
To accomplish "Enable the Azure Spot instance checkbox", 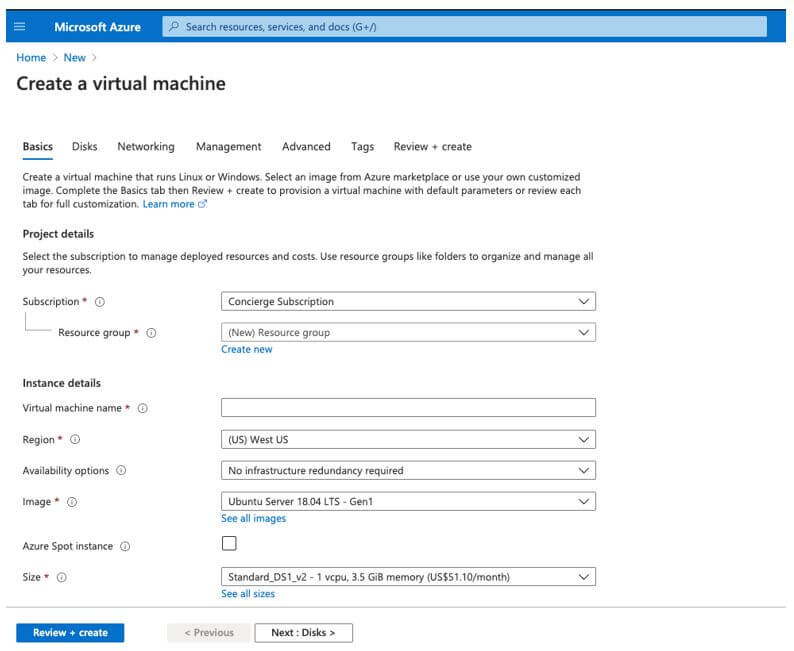I will 229,544.
